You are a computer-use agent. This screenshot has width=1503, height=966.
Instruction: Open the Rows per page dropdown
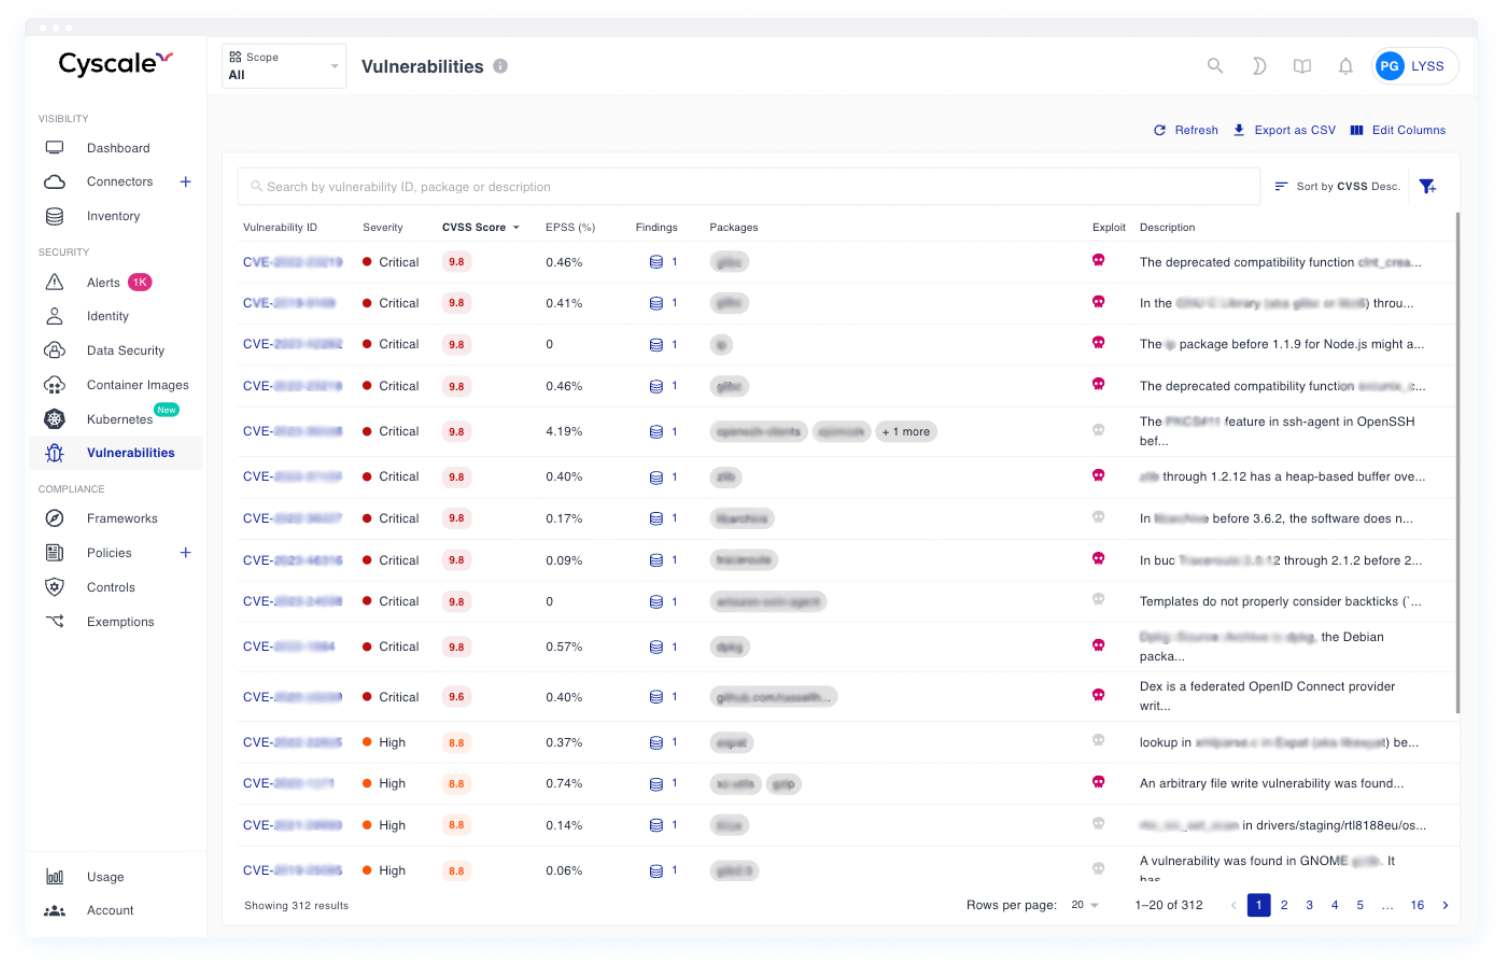(1084, 905)
